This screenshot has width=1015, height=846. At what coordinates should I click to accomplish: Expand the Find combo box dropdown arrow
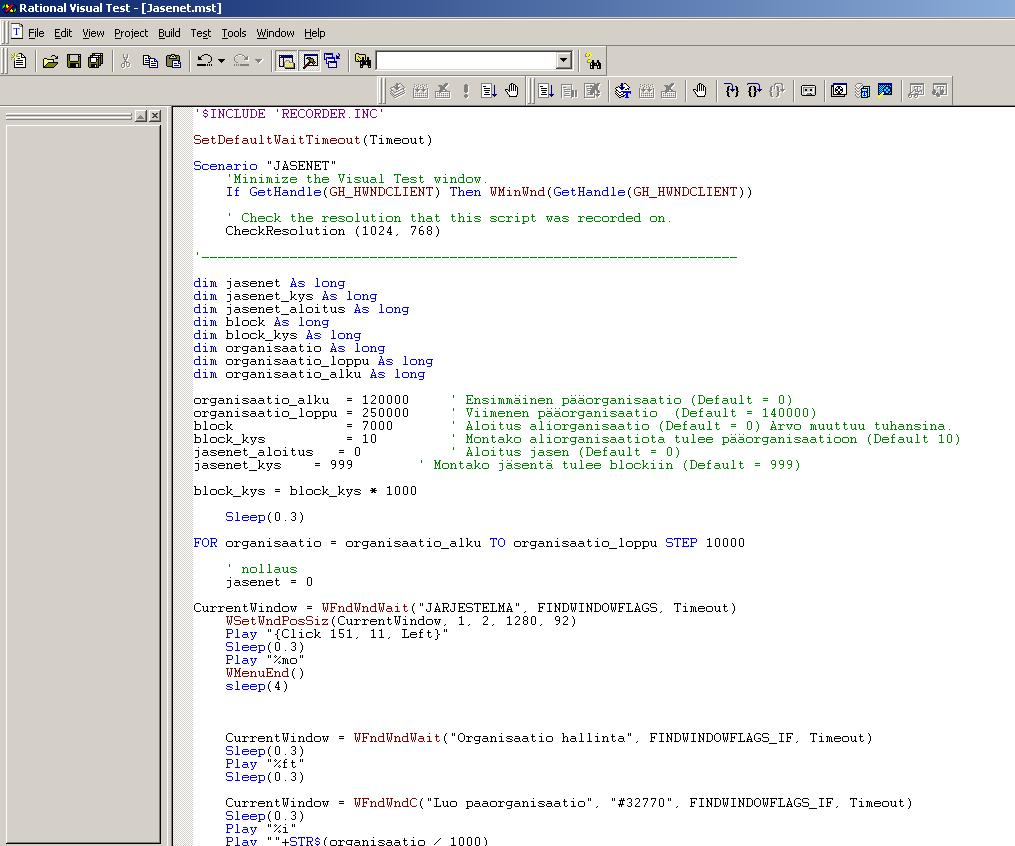(564, 61)
